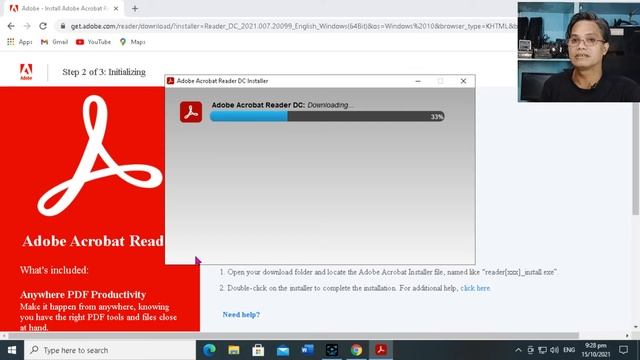640x360 pixels.
Task: Click ENG language indicator
Action: pyautogui.click(x=569, y=350)
